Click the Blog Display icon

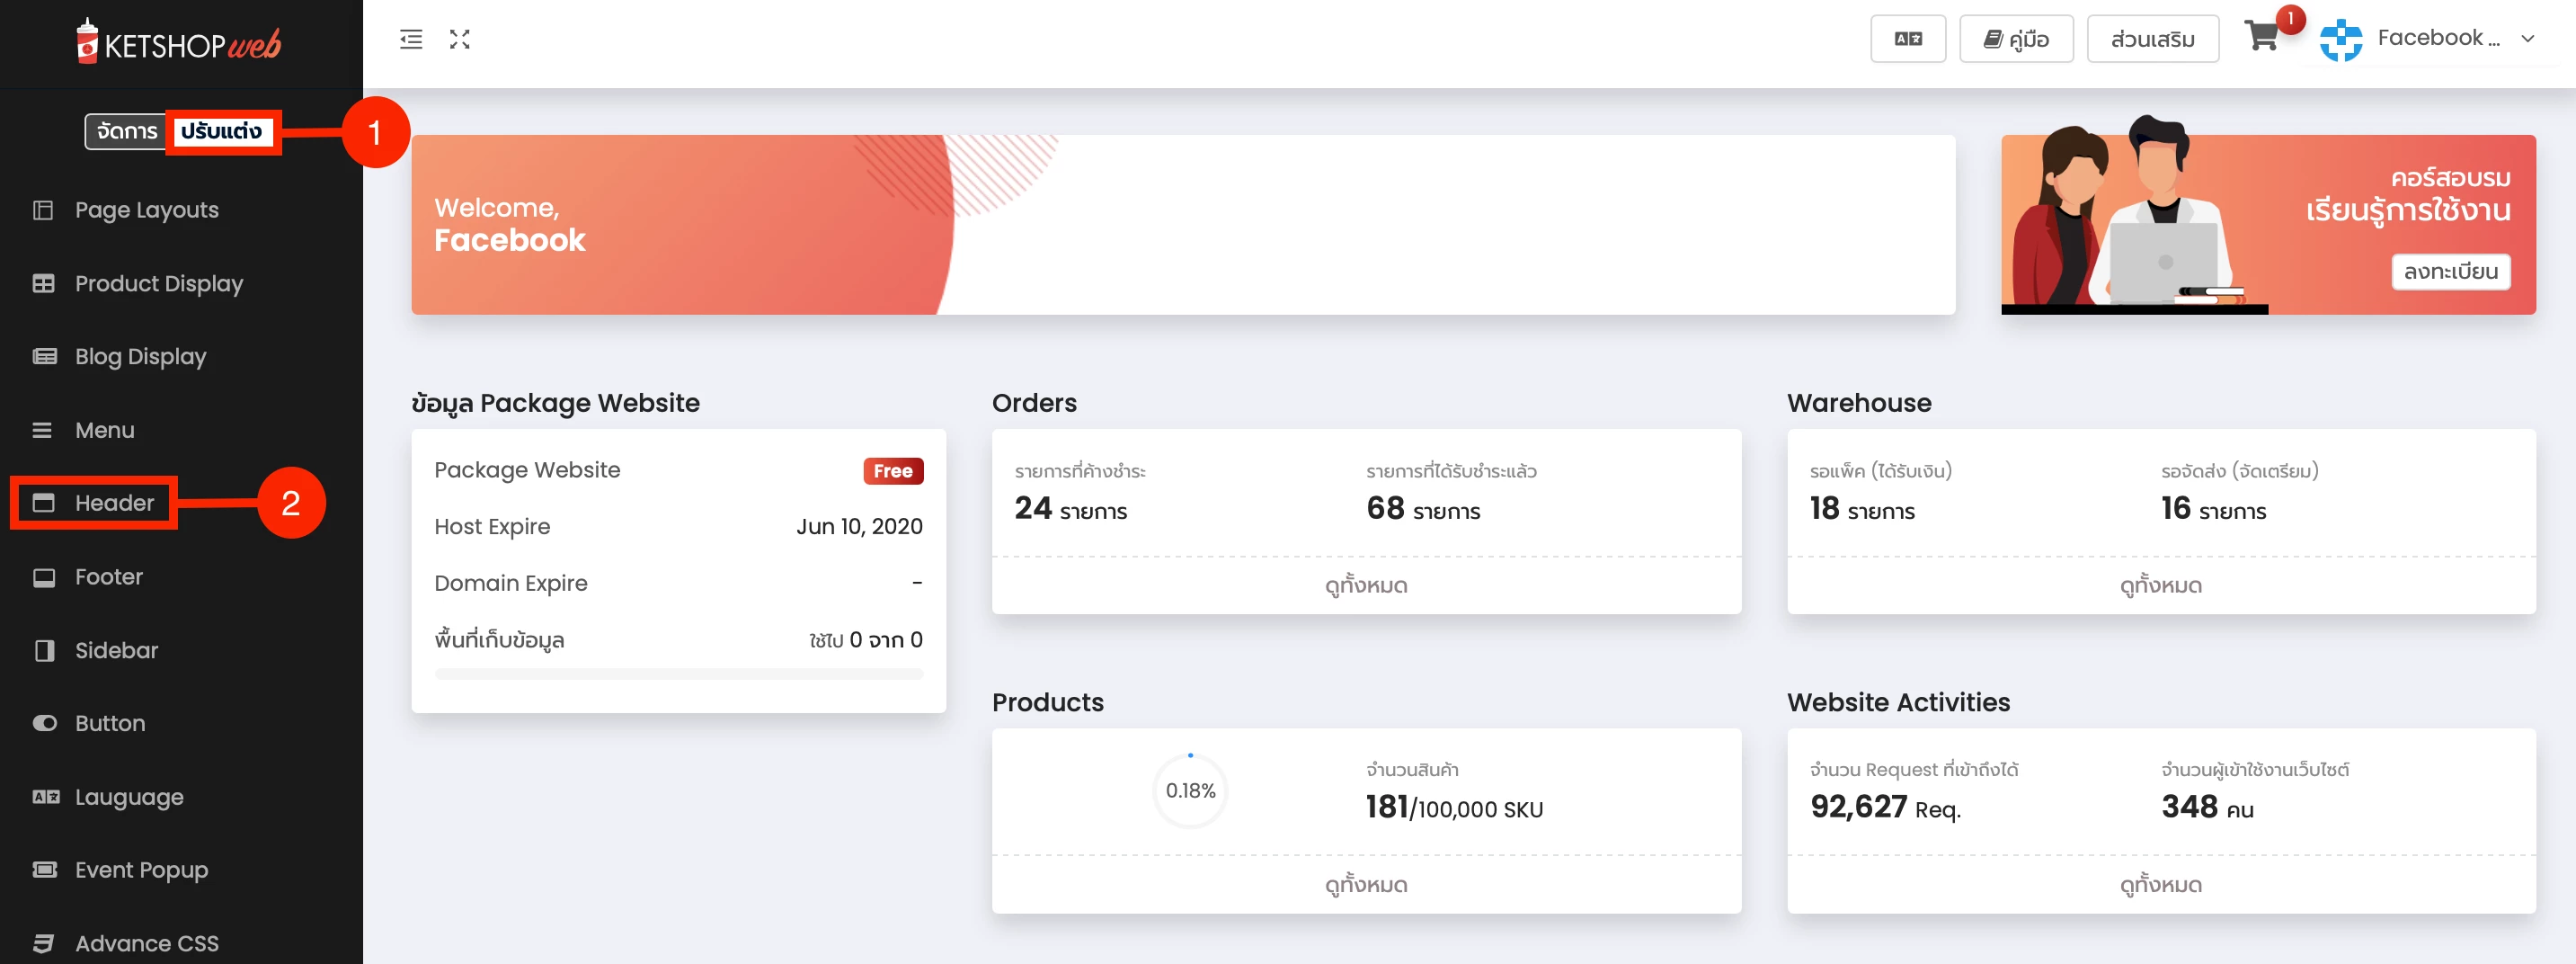(x=43, y=357)
